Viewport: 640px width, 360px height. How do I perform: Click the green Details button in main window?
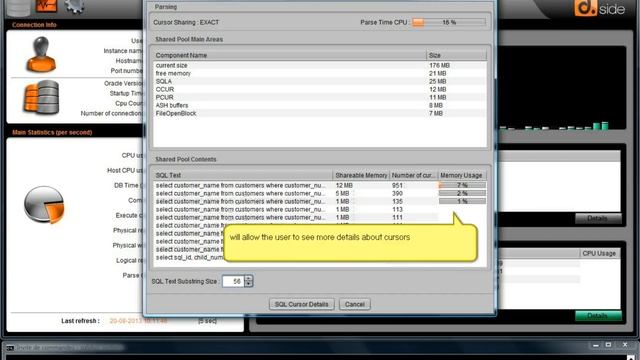pyautogui.click(x=598, y=316)
